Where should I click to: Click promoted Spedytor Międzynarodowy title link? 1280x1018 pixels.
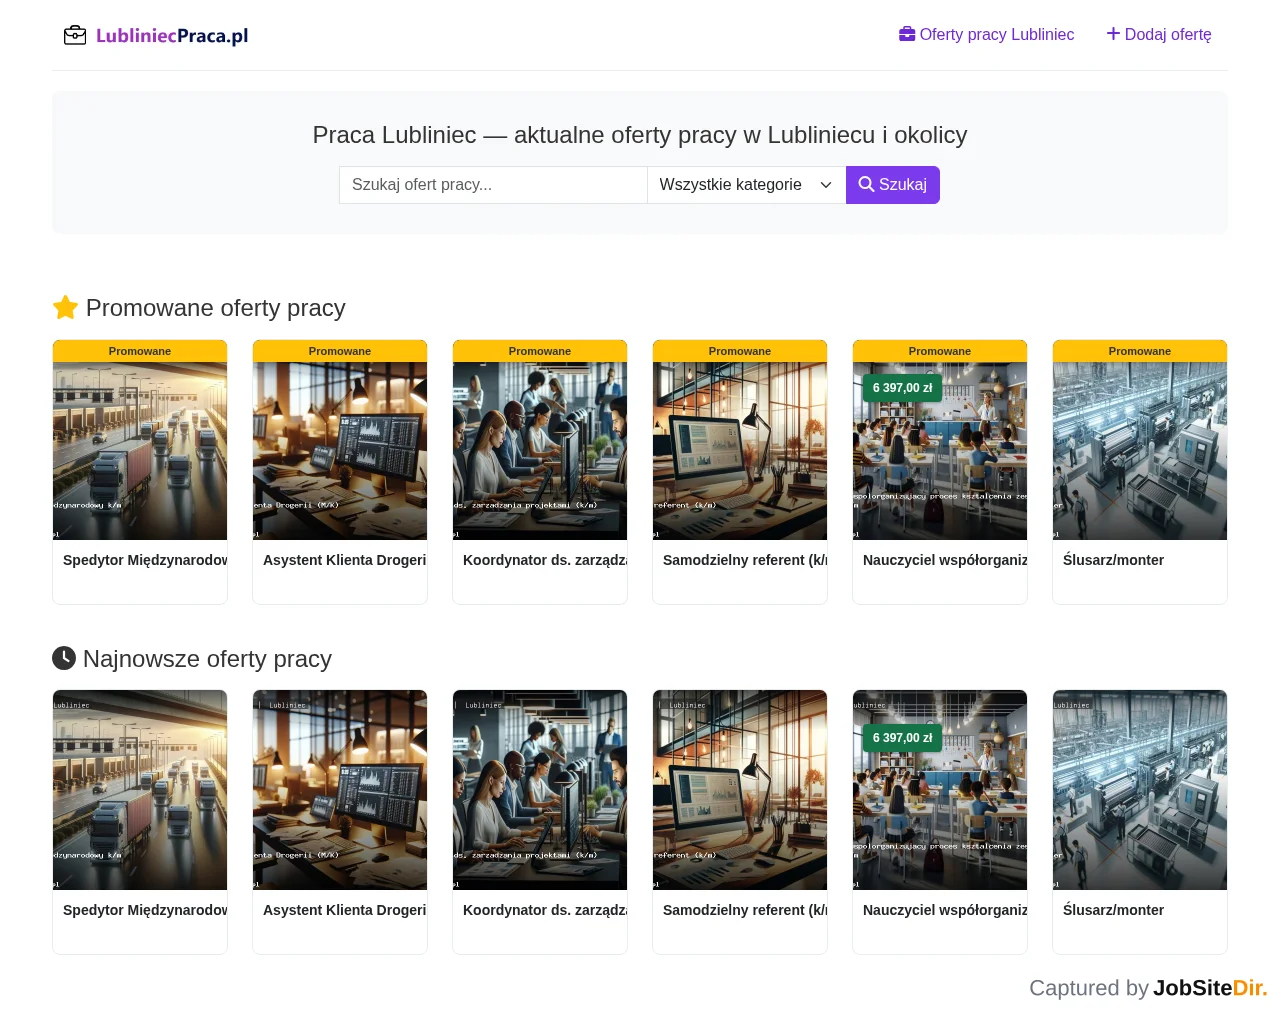(145, 560)
